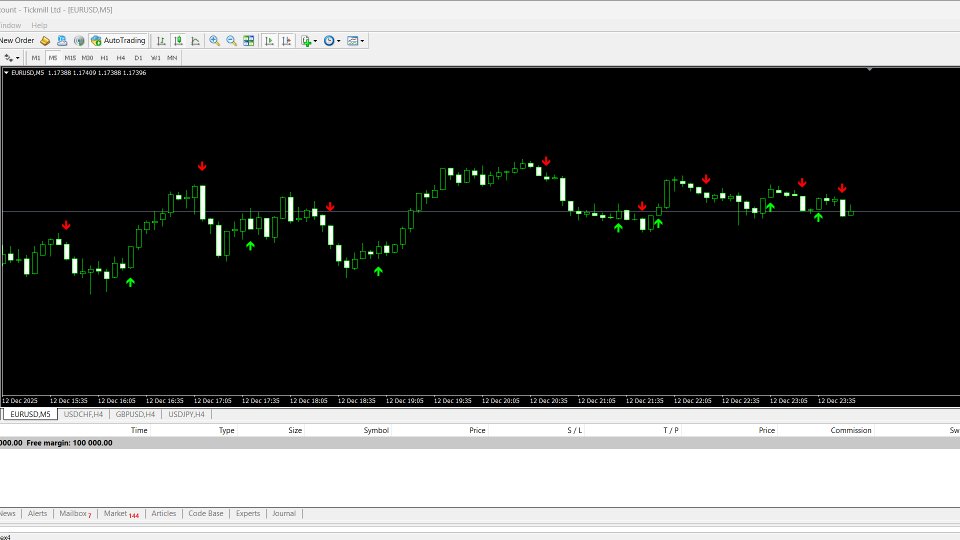The width and height of the screenshot is (960, 540).
Task: Open the Window menu
Action: (x=10, y=25)
